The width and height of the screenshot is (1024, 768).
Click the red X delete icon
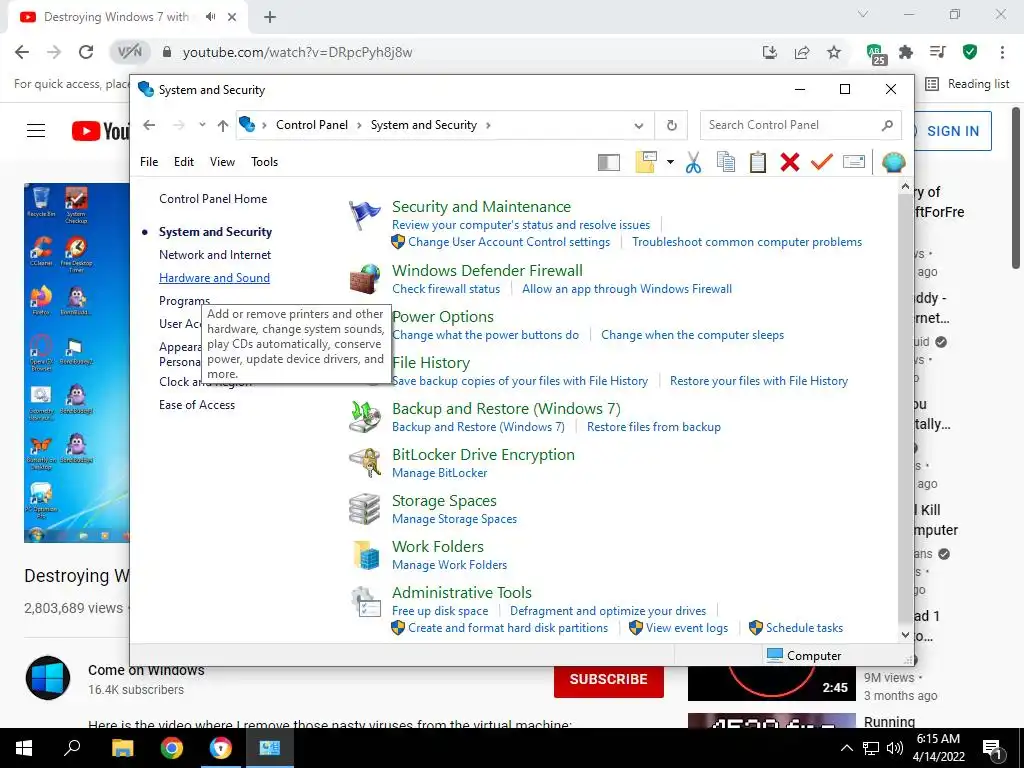click(790, 162)
